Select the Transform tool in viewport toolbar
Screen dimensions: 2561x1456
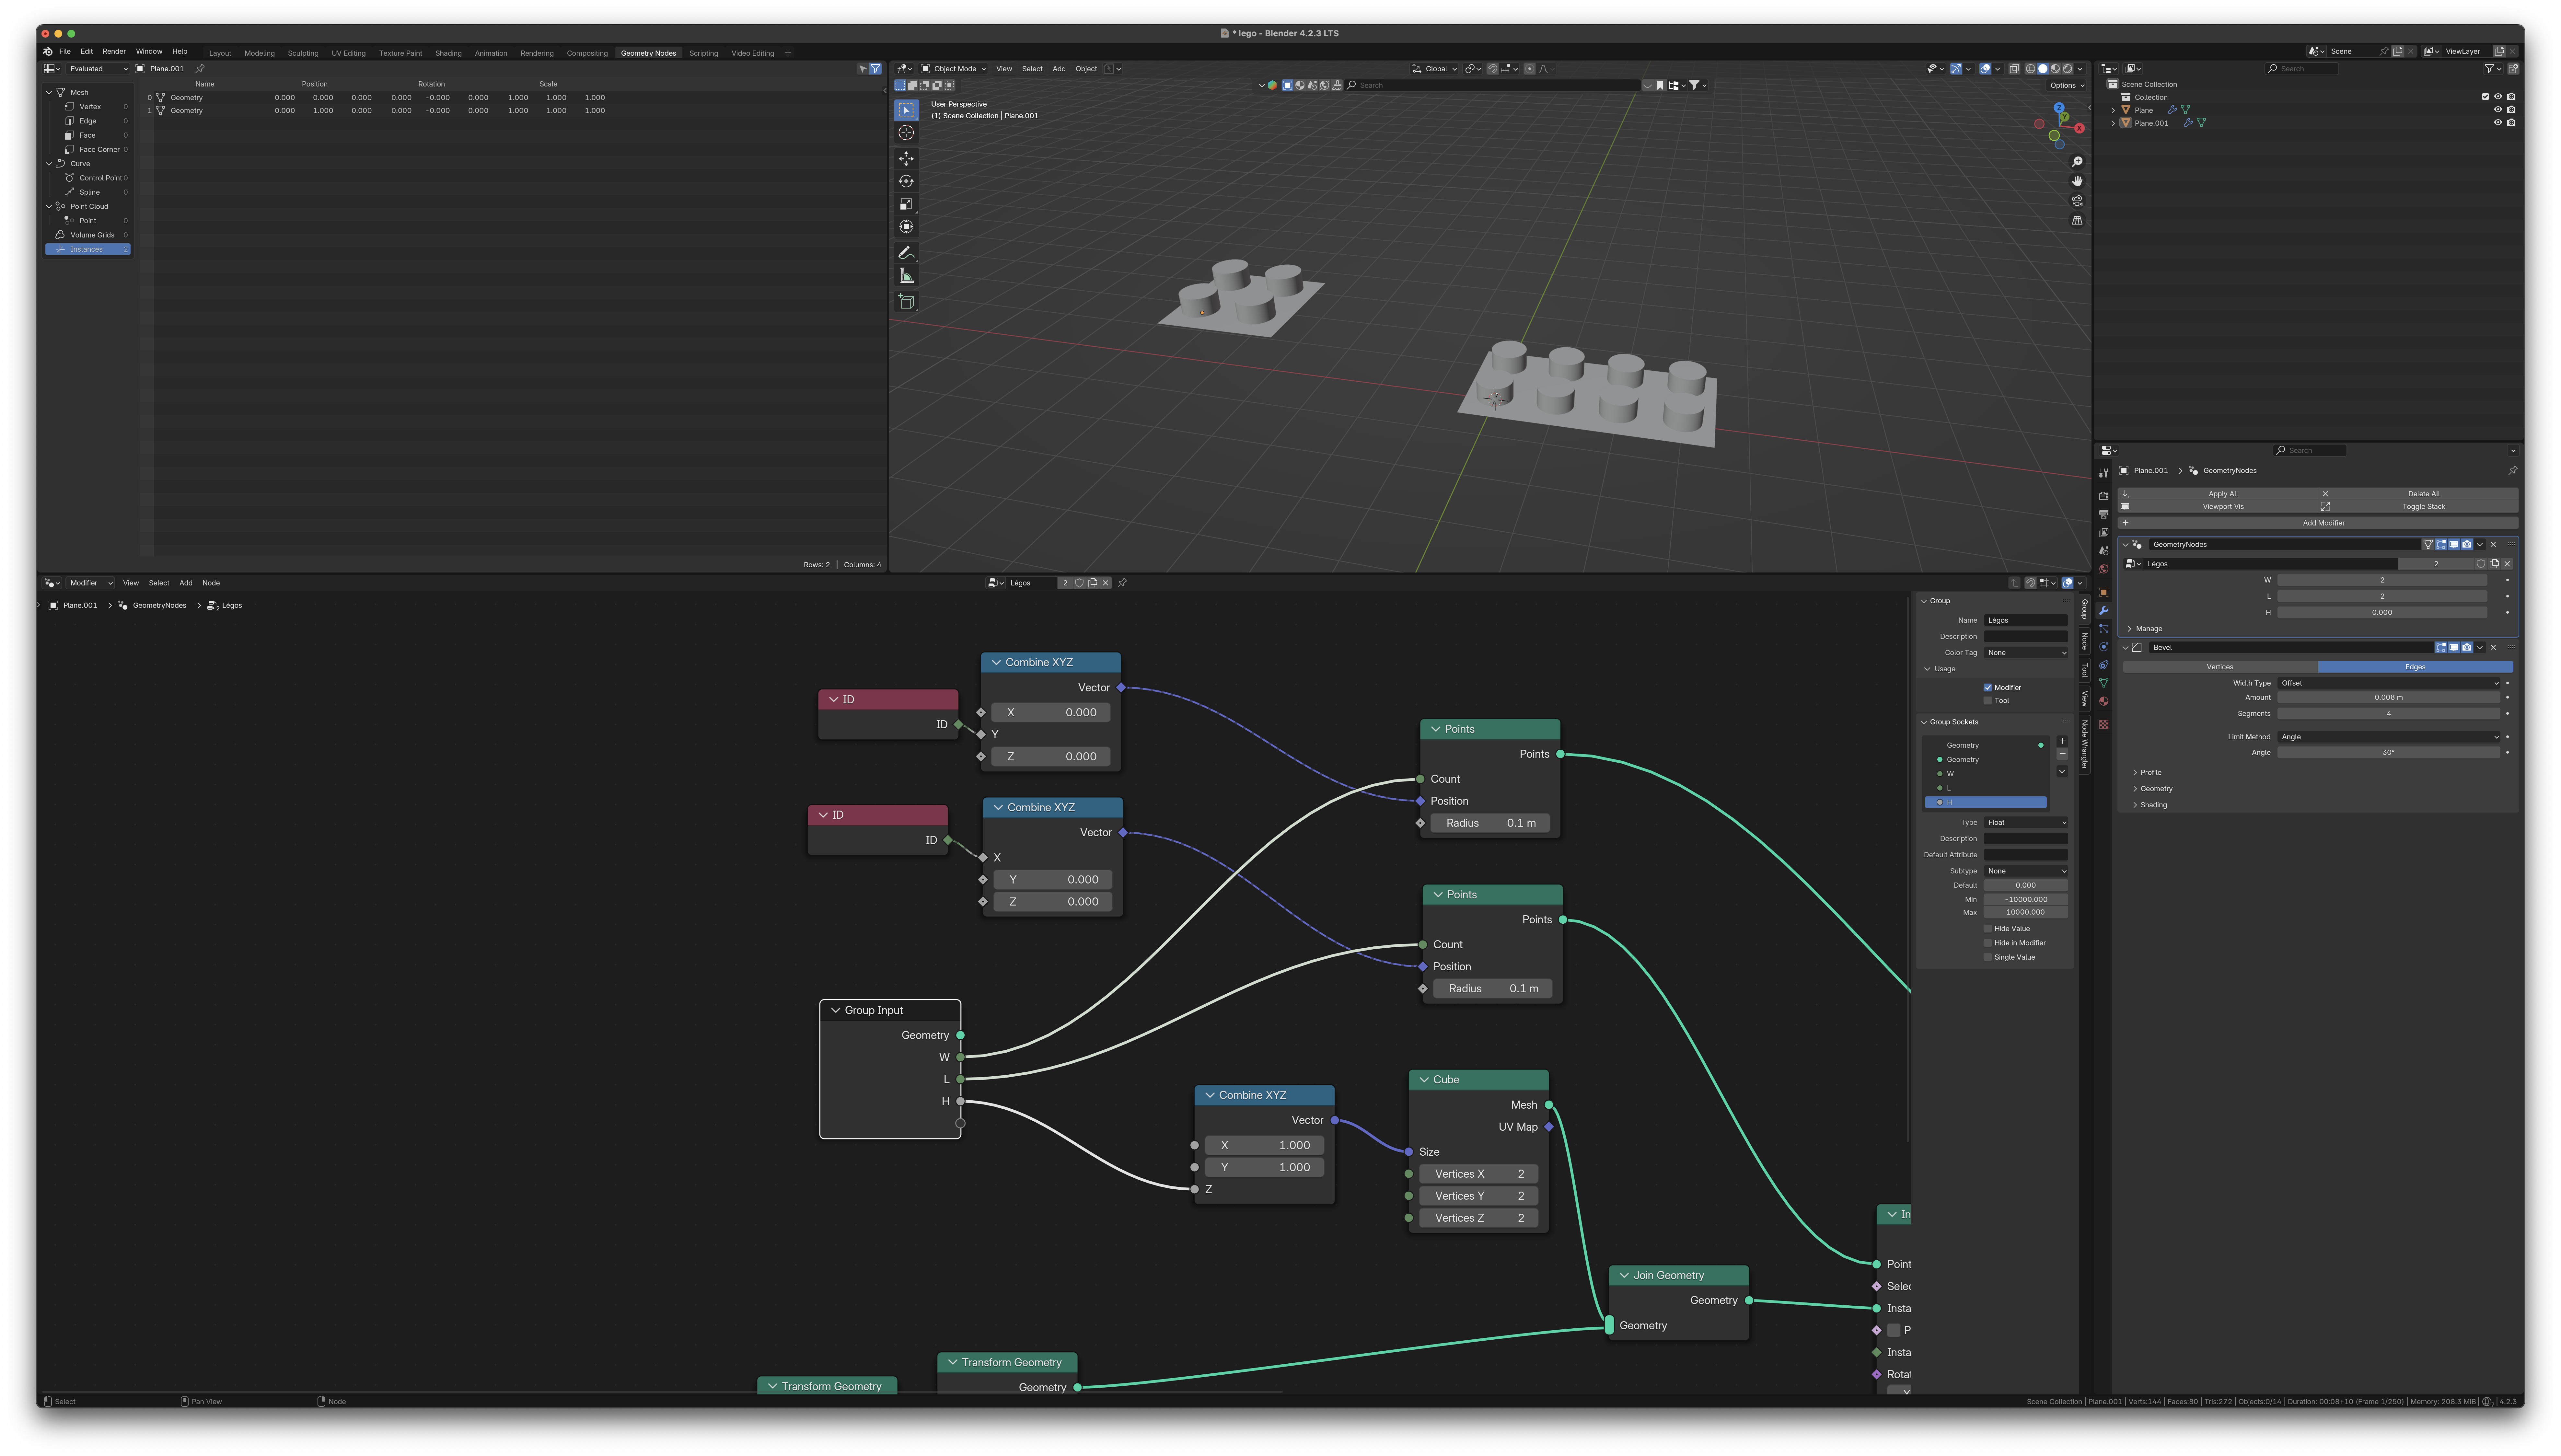906,227
